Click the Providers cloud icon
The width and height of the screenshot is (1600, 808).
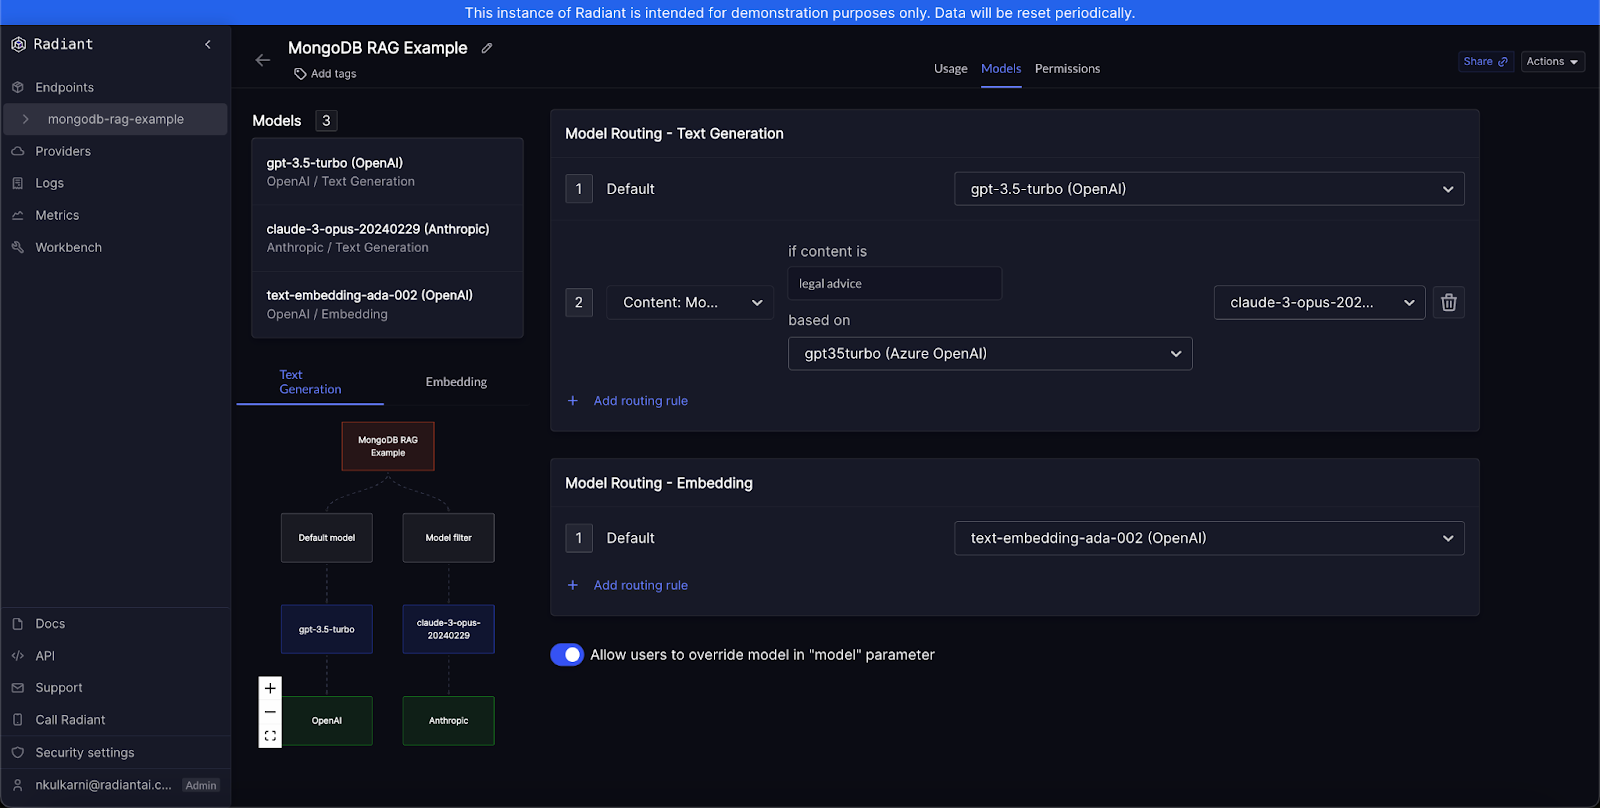coord(18,151)
